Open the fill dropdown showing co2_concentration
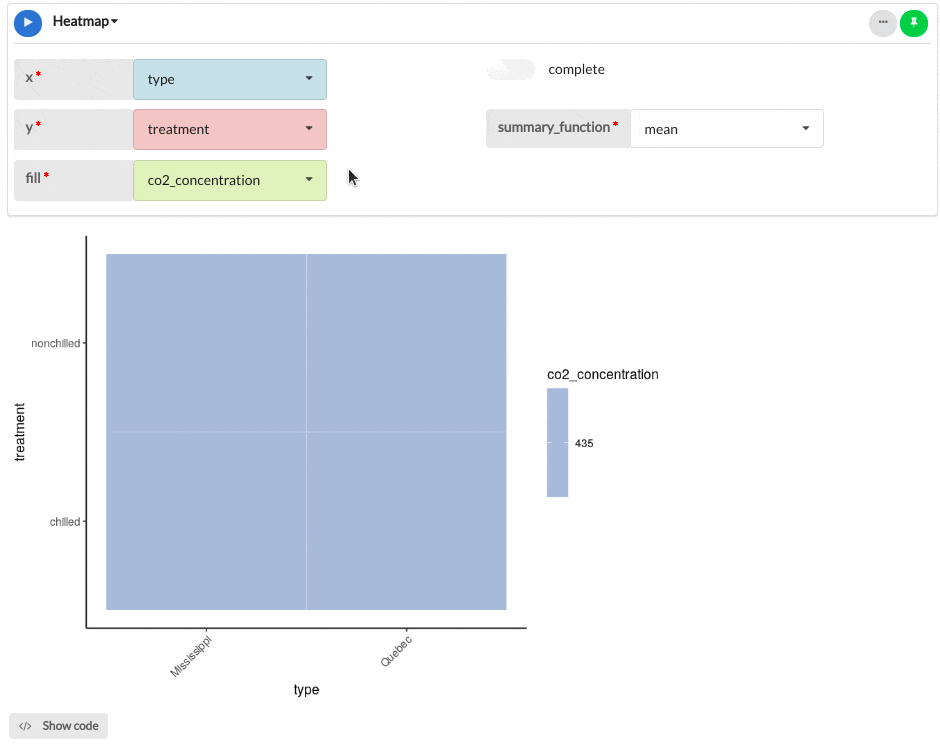 (x=229, y=180)
